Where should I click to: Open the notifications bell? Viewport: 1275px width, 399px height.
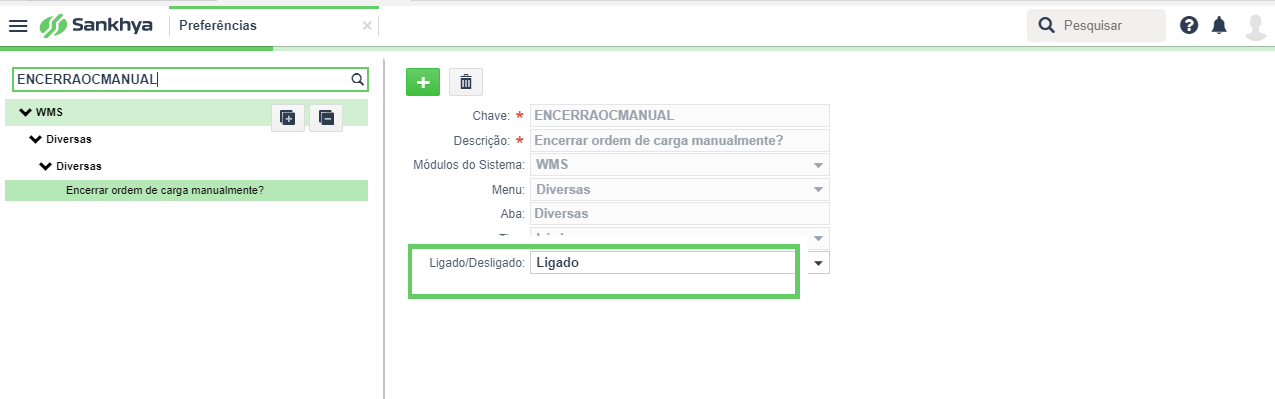[x=1219, y=25]
